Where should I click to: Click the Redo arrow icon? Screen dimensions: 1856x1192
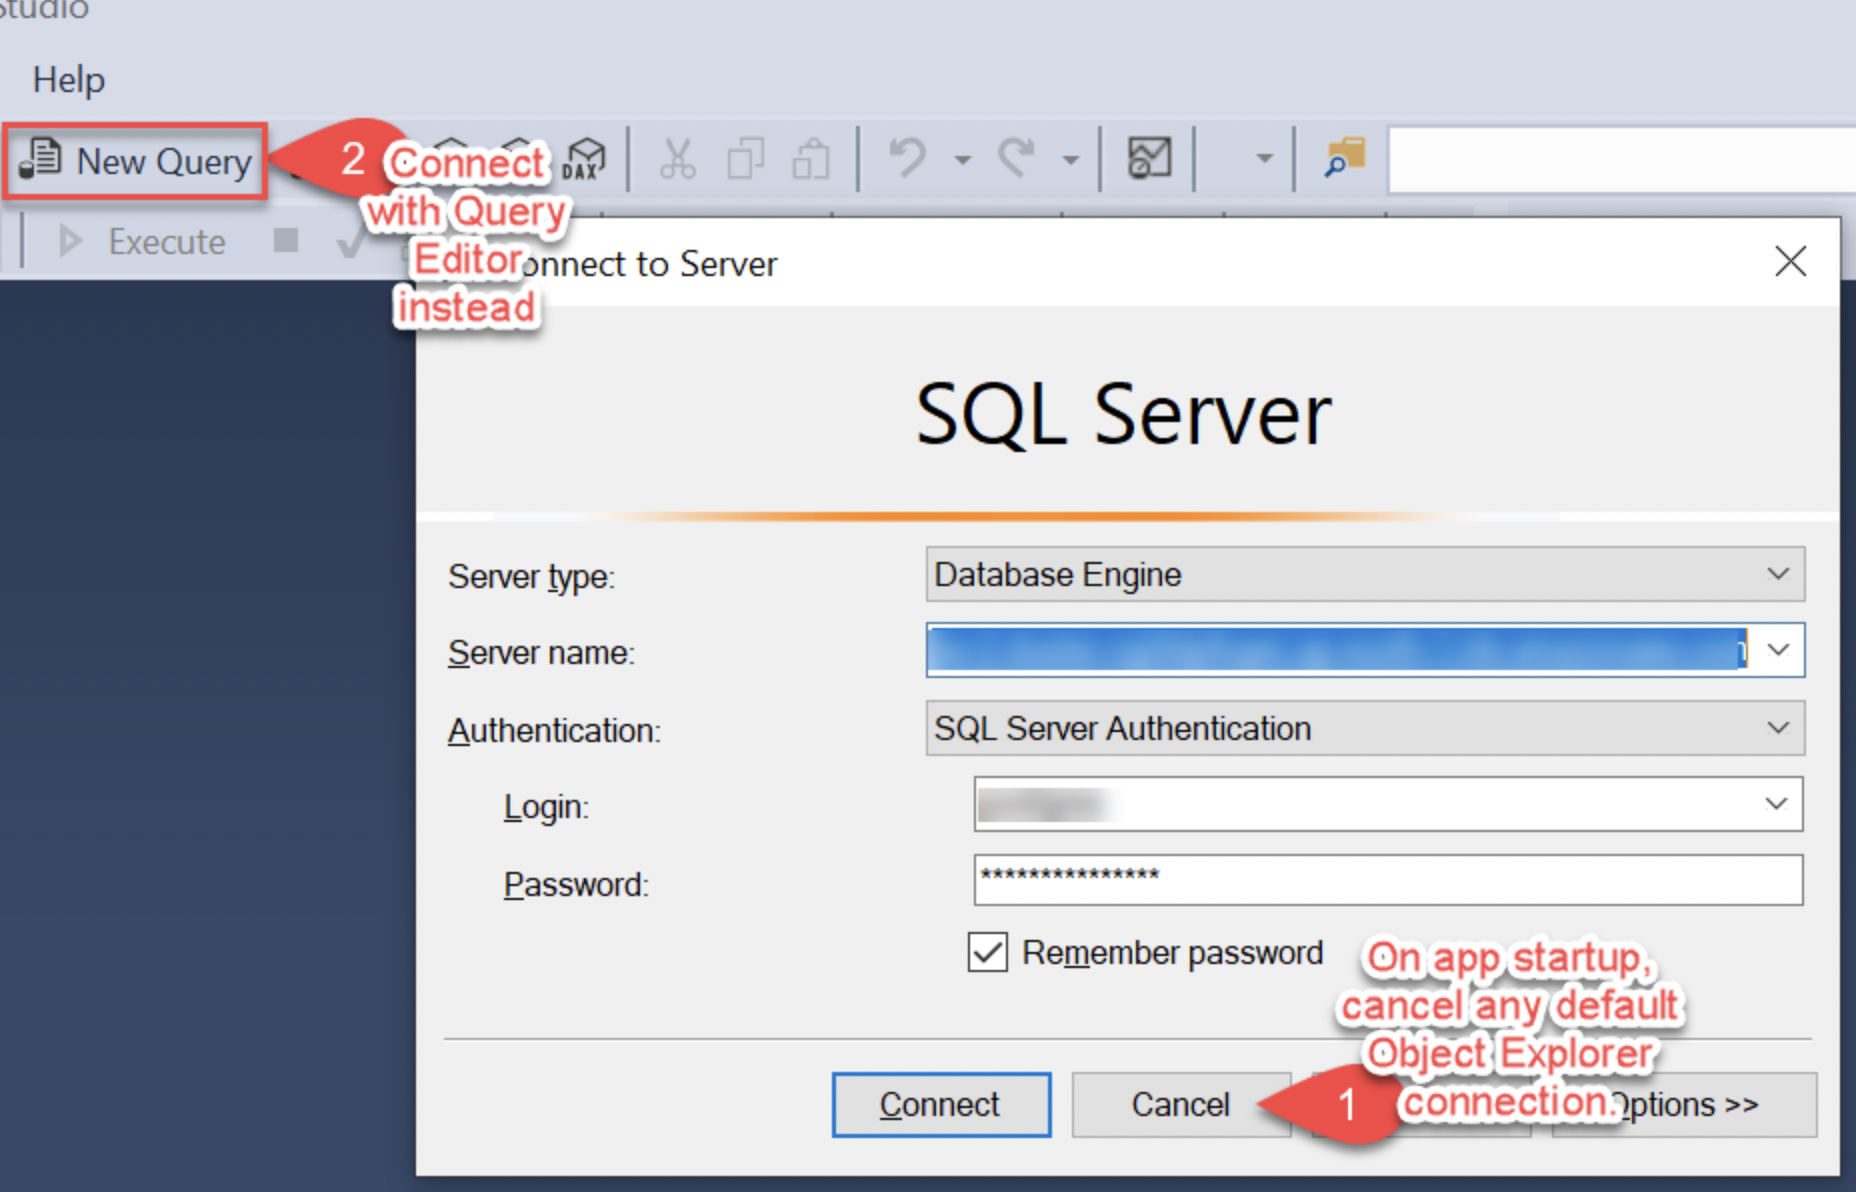1016,158
